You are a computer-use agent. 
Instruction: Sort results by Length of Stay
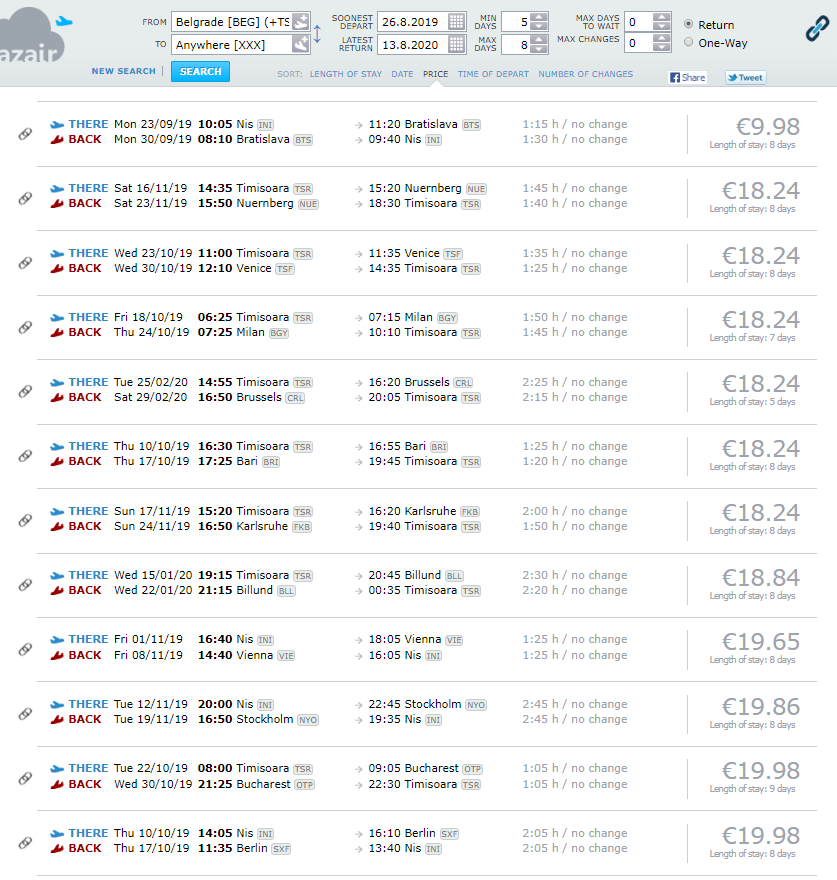[346, 74]
